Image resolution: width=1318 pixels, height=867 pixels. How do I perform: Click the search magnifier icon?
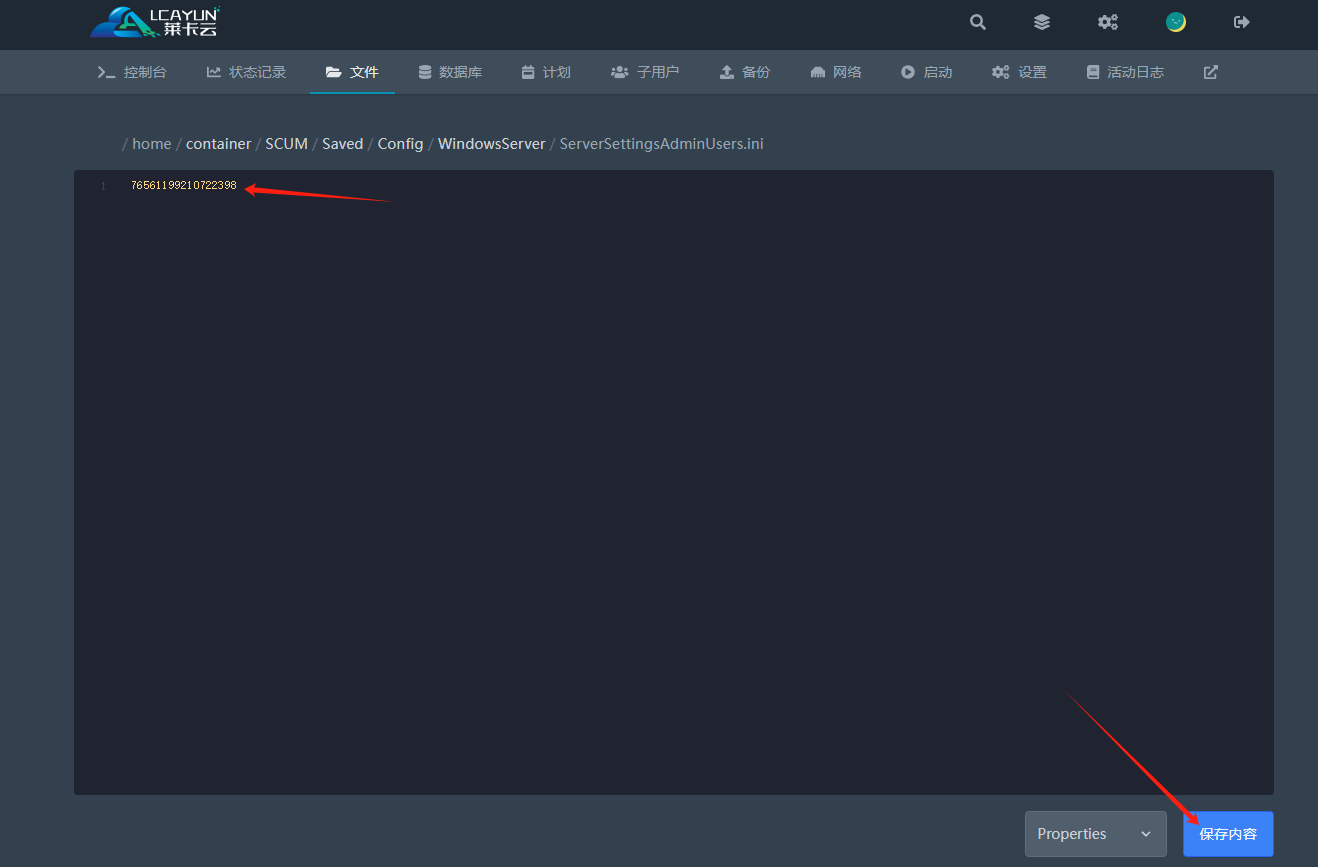tap(978, 22)
